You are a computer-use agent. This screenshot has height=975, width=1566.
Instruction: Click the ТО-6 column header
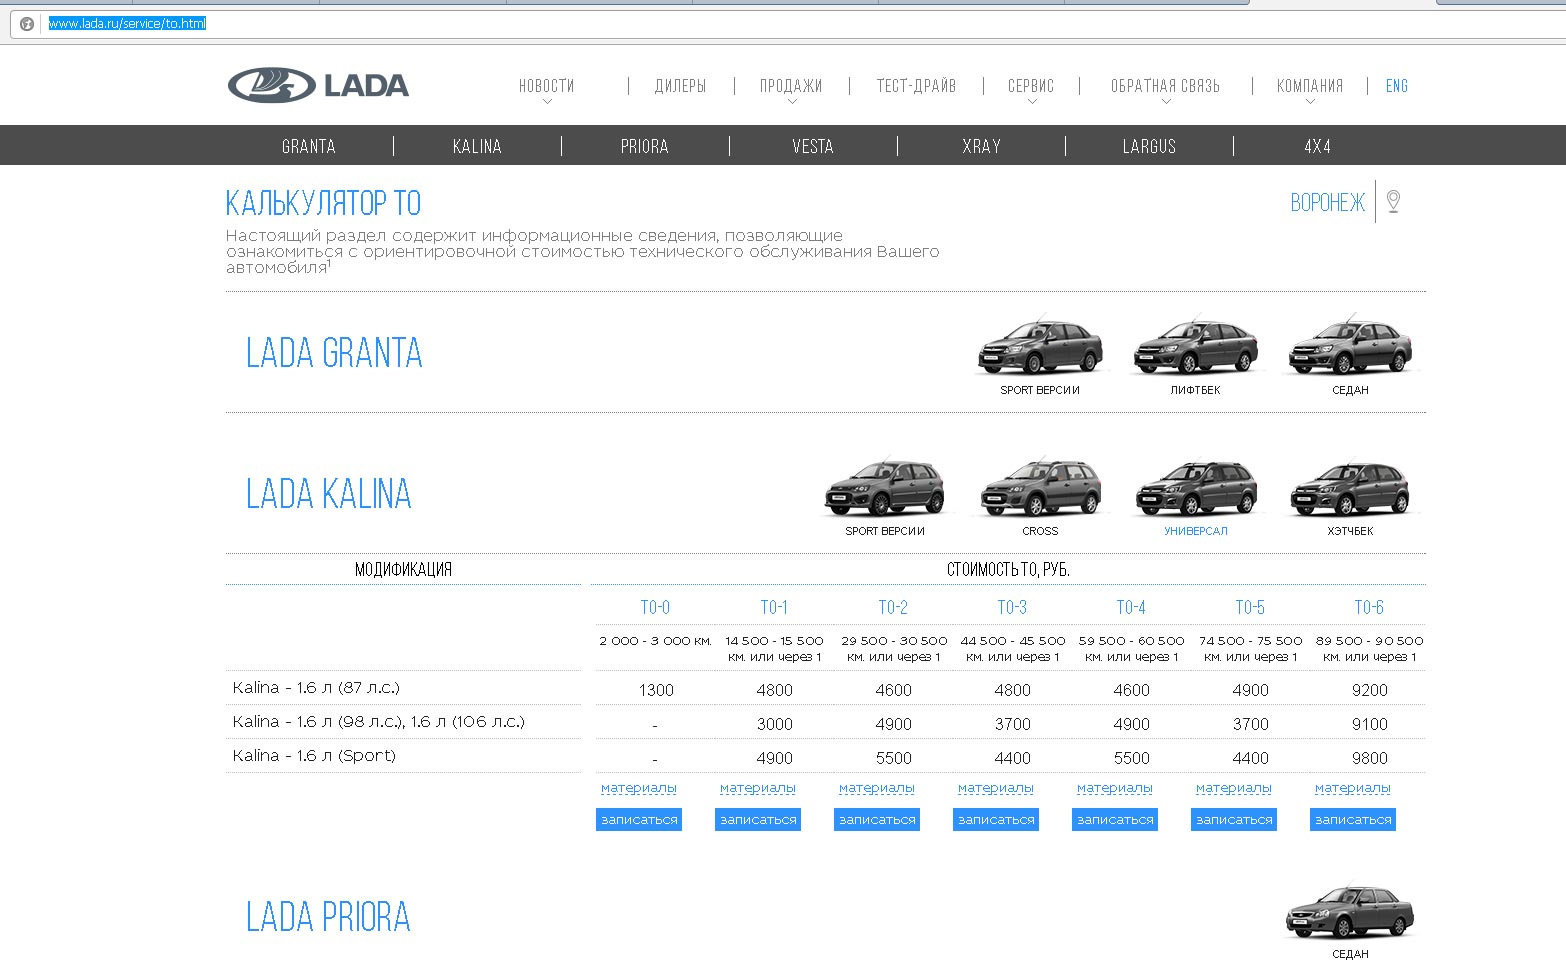click(x=1369, y=608)
